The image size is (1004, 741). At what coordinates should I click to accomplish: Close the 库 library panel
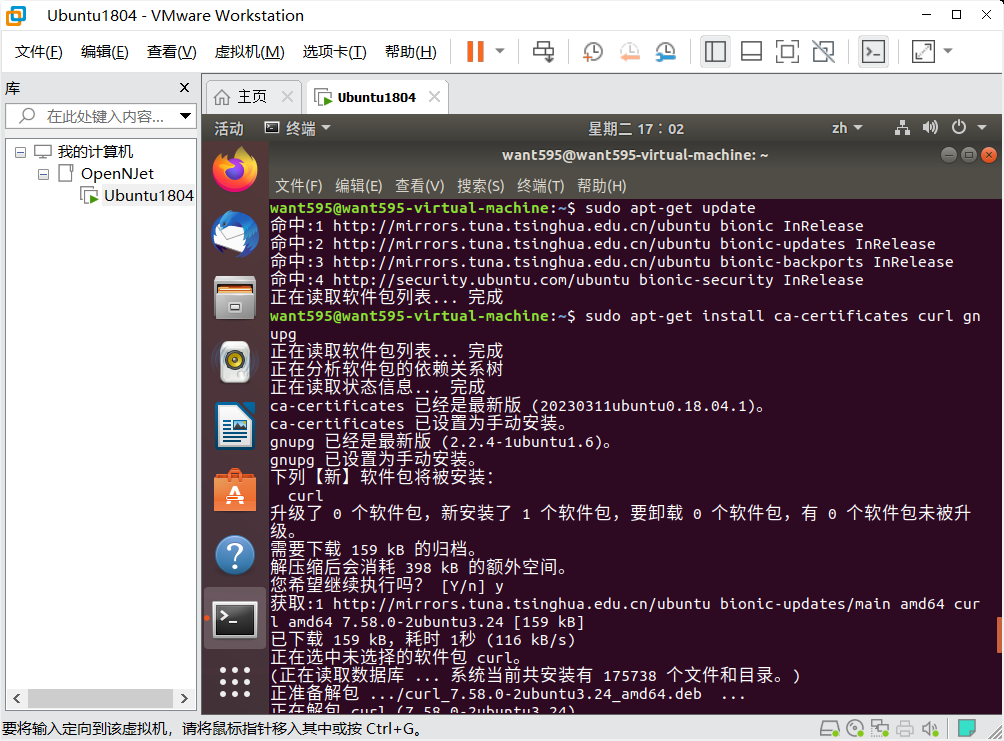point(184,88)
